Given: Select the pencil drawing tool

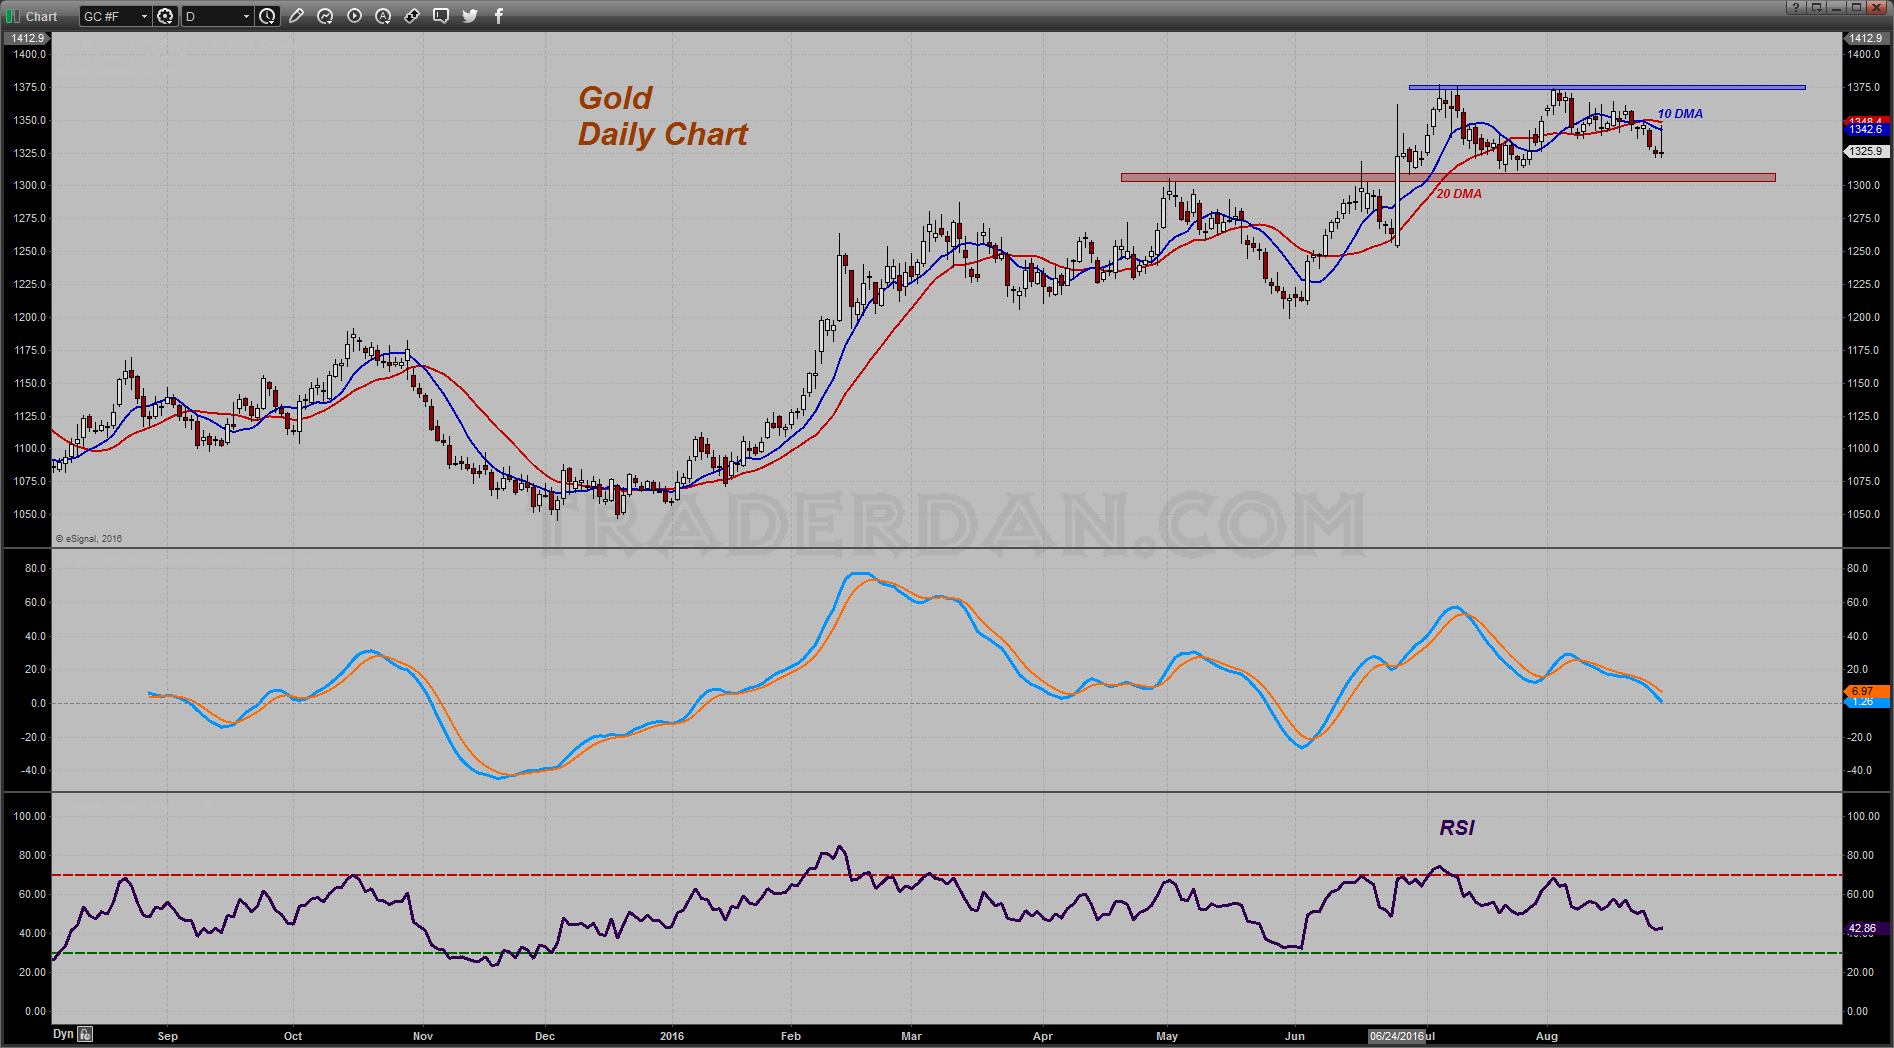Looking at the screenshot, I should (x=296, y=16).
